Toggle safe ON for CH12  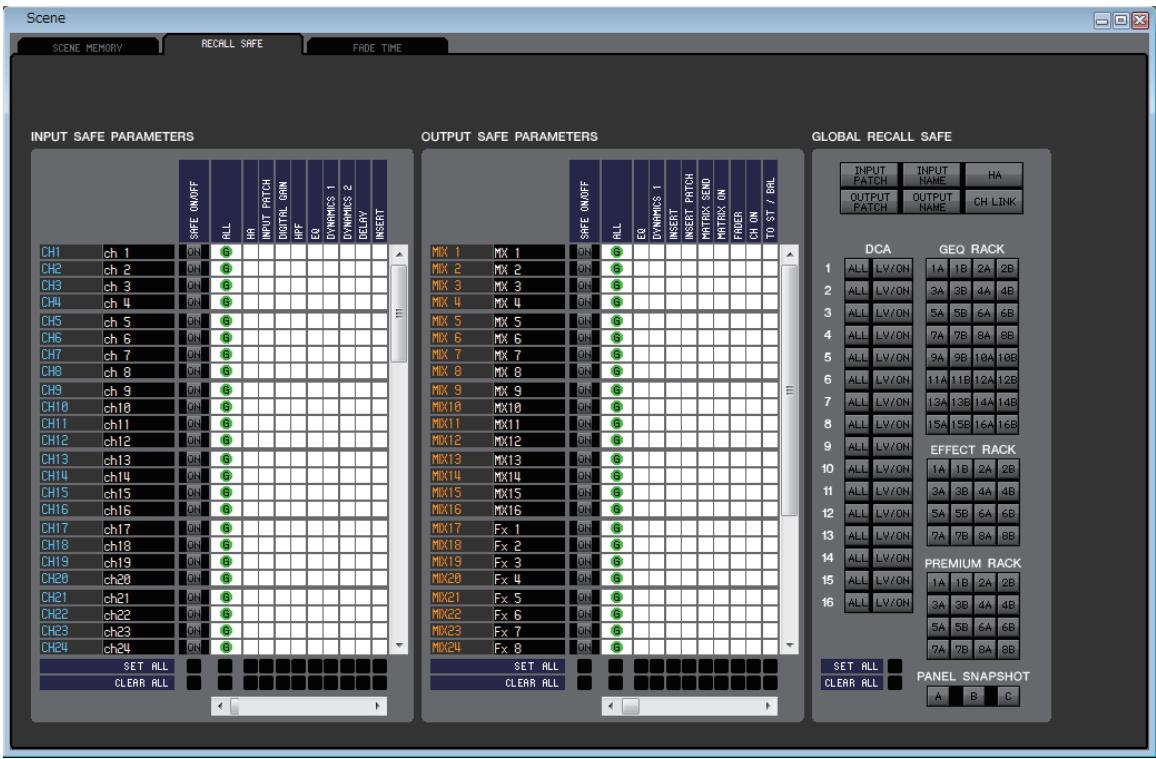click(194, 441)
